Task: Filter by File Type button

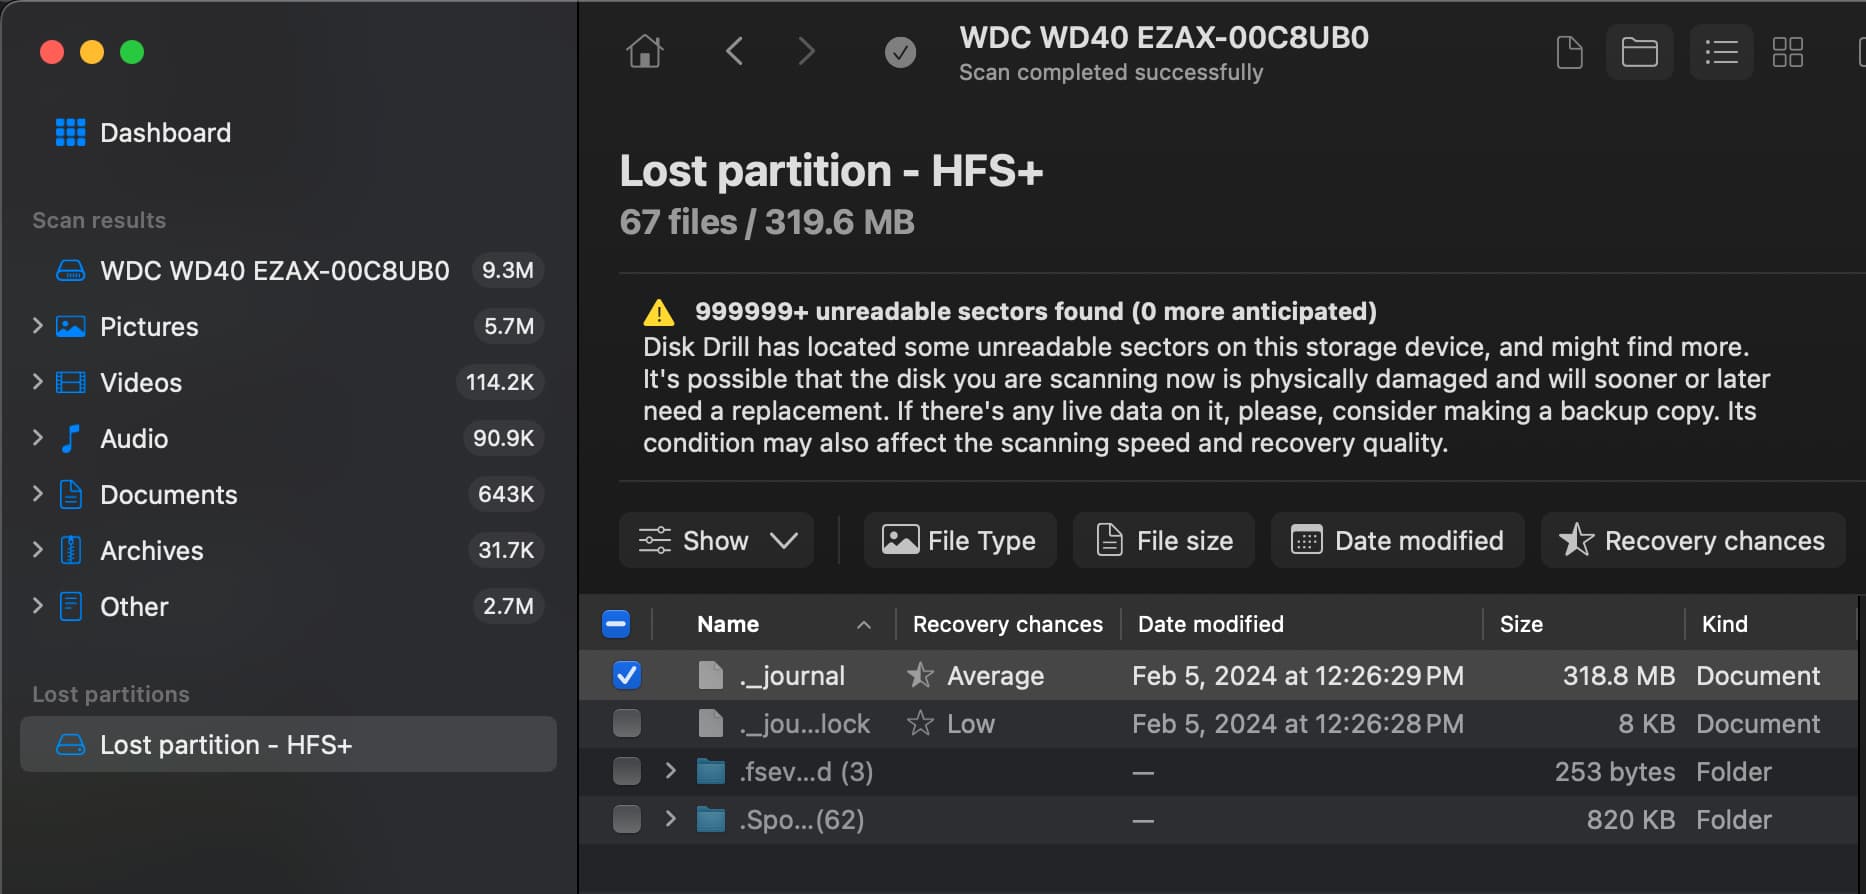Action: point(960,541)
